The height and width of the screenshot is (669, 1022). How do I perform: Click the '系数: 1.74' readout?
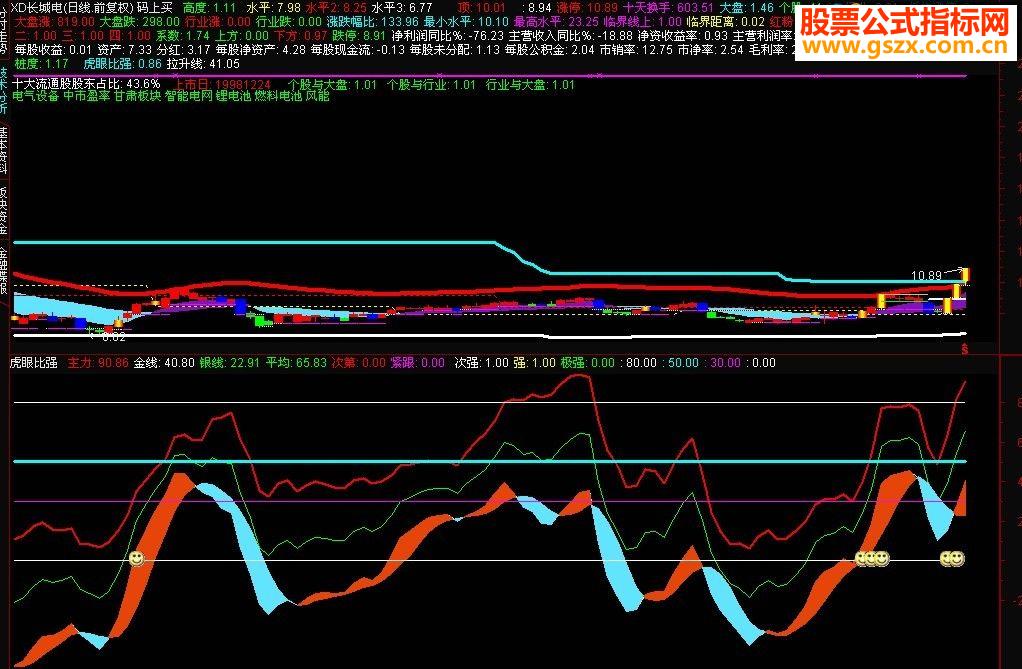point(182,36)
